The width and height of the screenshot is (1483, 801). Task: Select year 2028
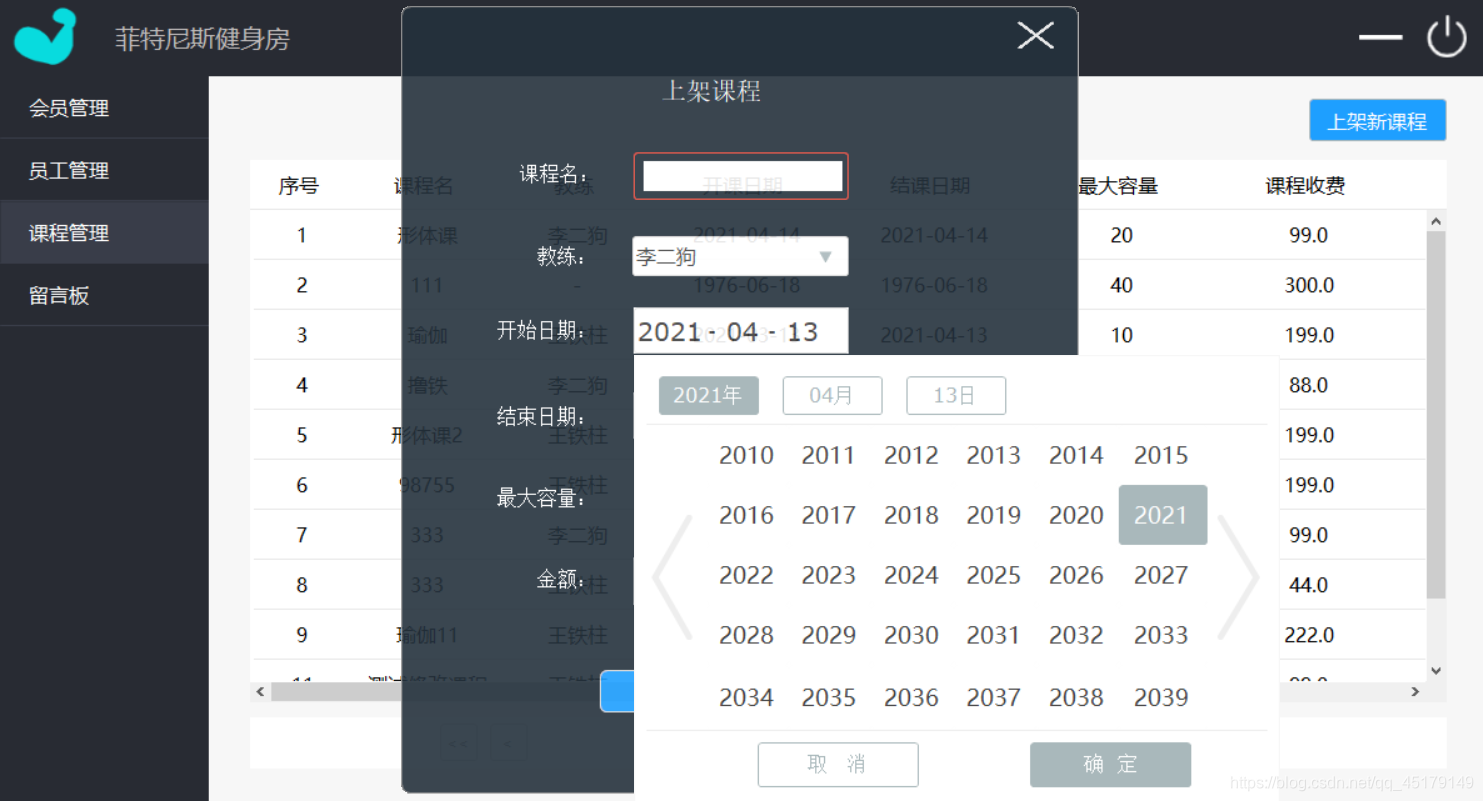tap(746, 635)
